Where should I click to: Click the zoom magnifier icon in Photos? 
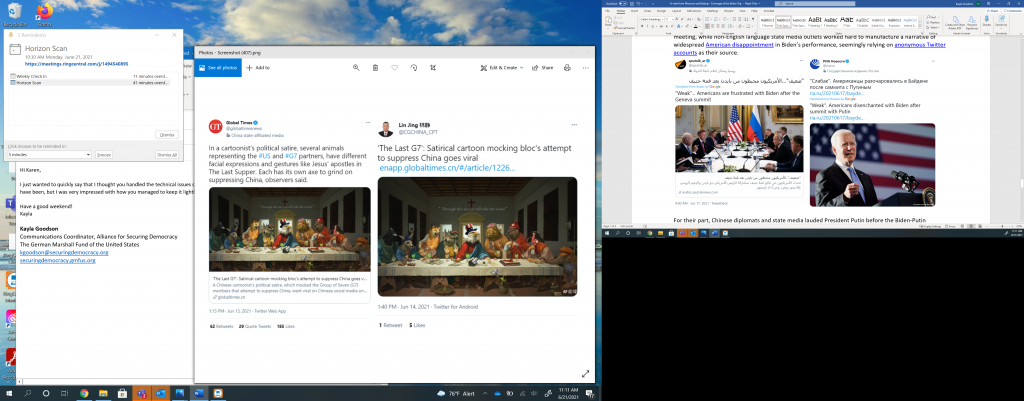coord(357,67)
